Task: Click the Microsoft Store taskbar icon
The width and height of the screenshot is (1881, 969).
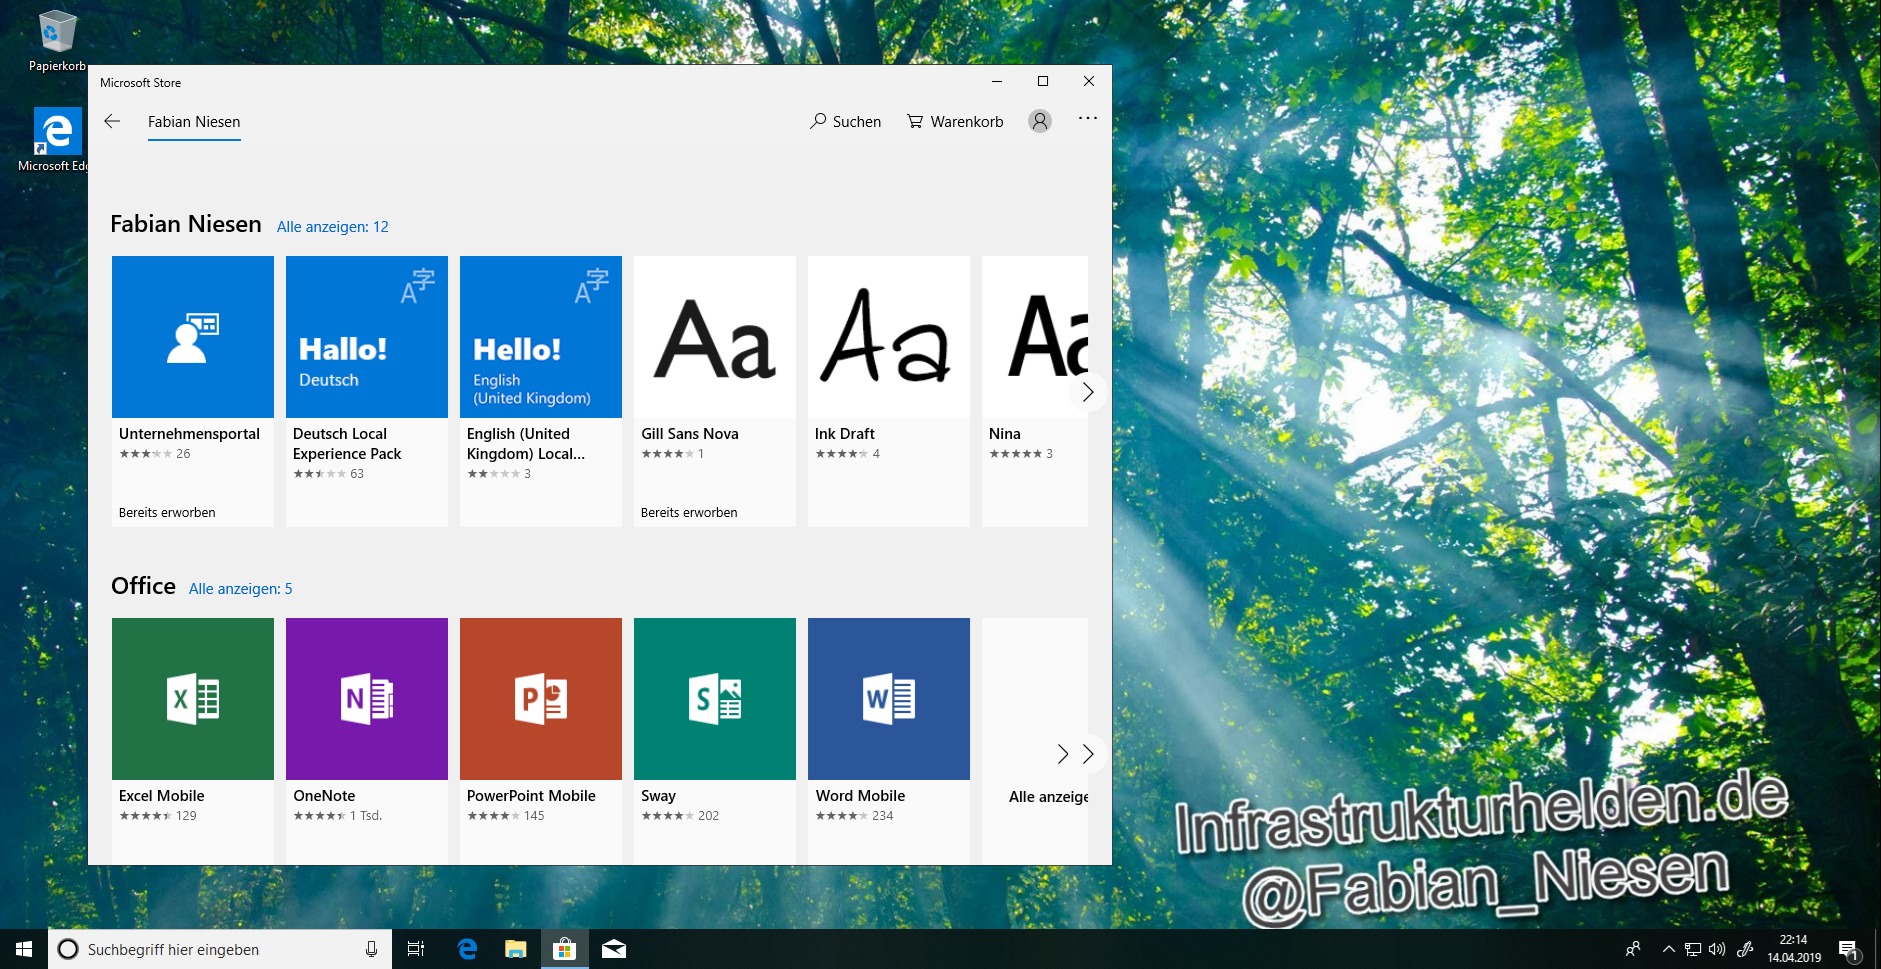Action: tap(565, 949)
